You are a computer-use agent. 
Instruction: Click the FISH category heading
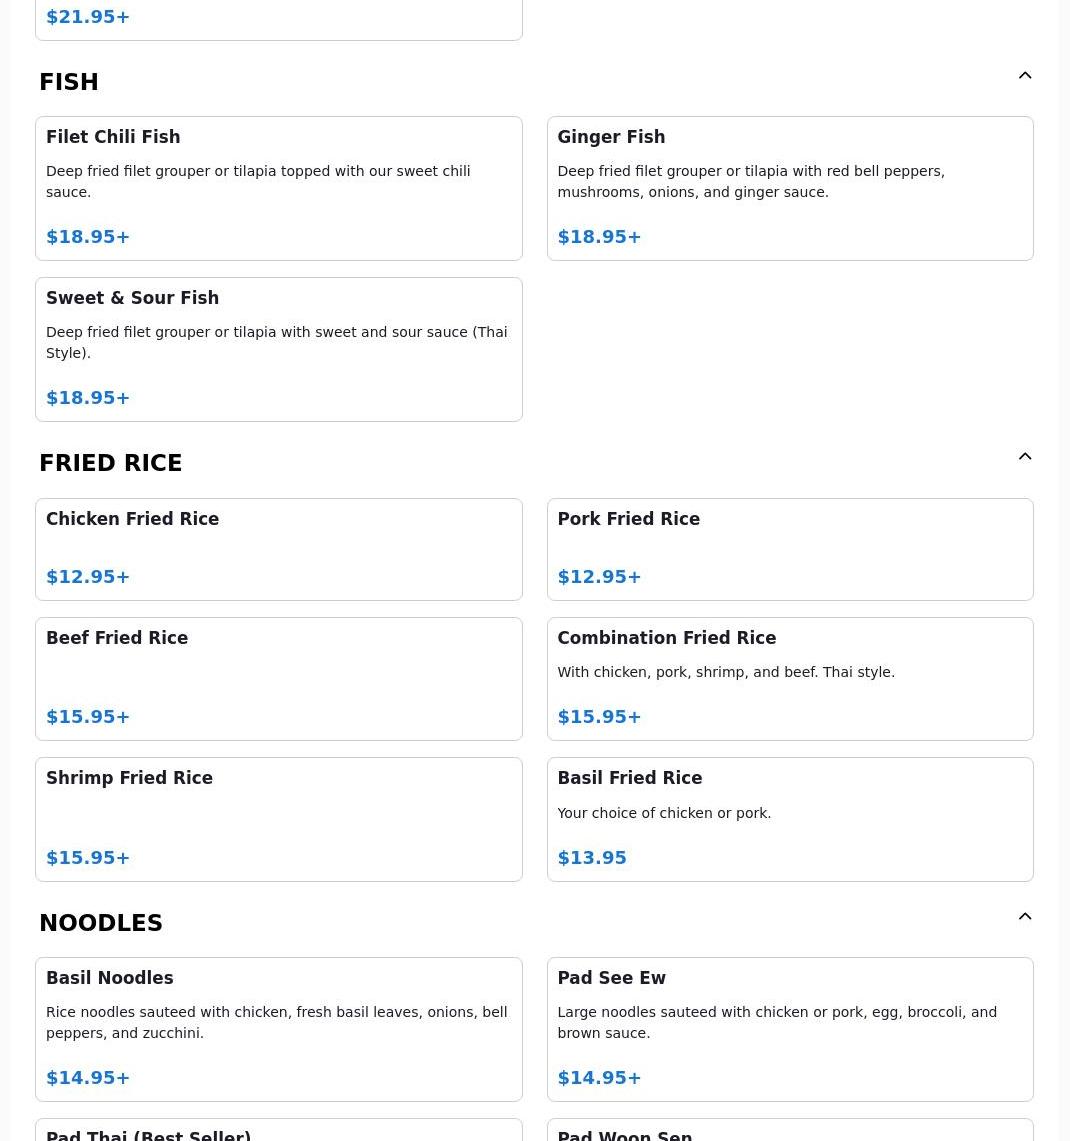(x=69, y=82)
